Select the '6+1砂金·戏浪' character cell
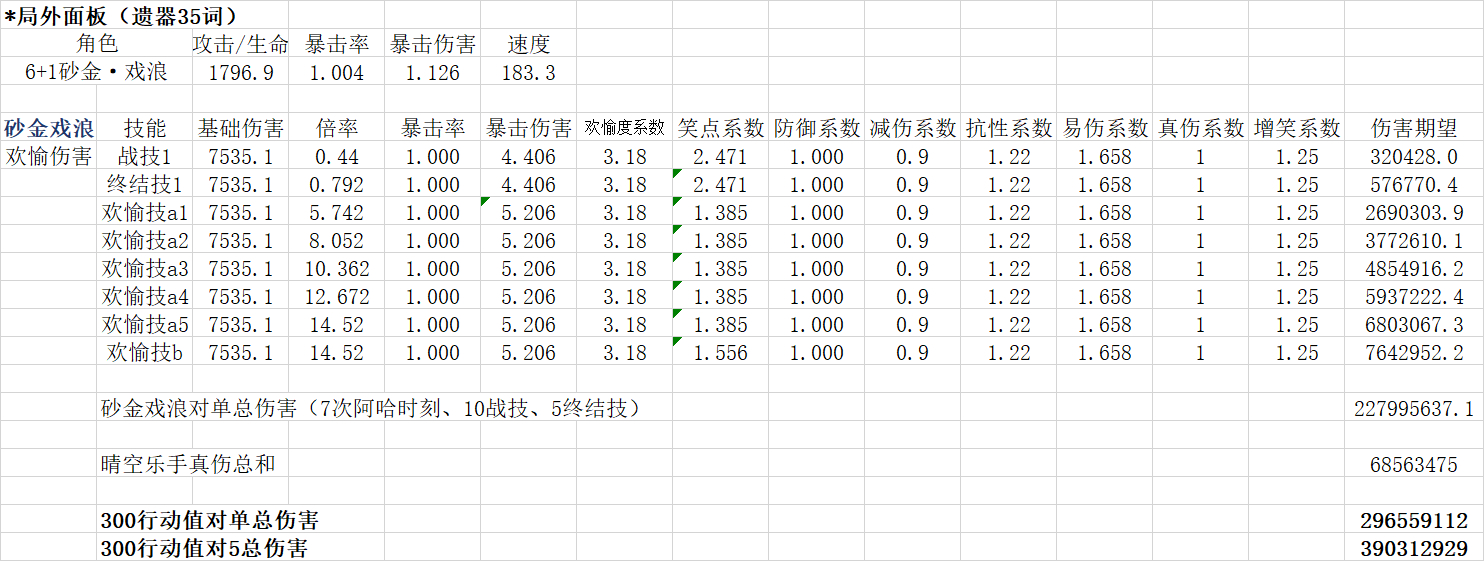1484x561 pixels. [x=97, y=72]
